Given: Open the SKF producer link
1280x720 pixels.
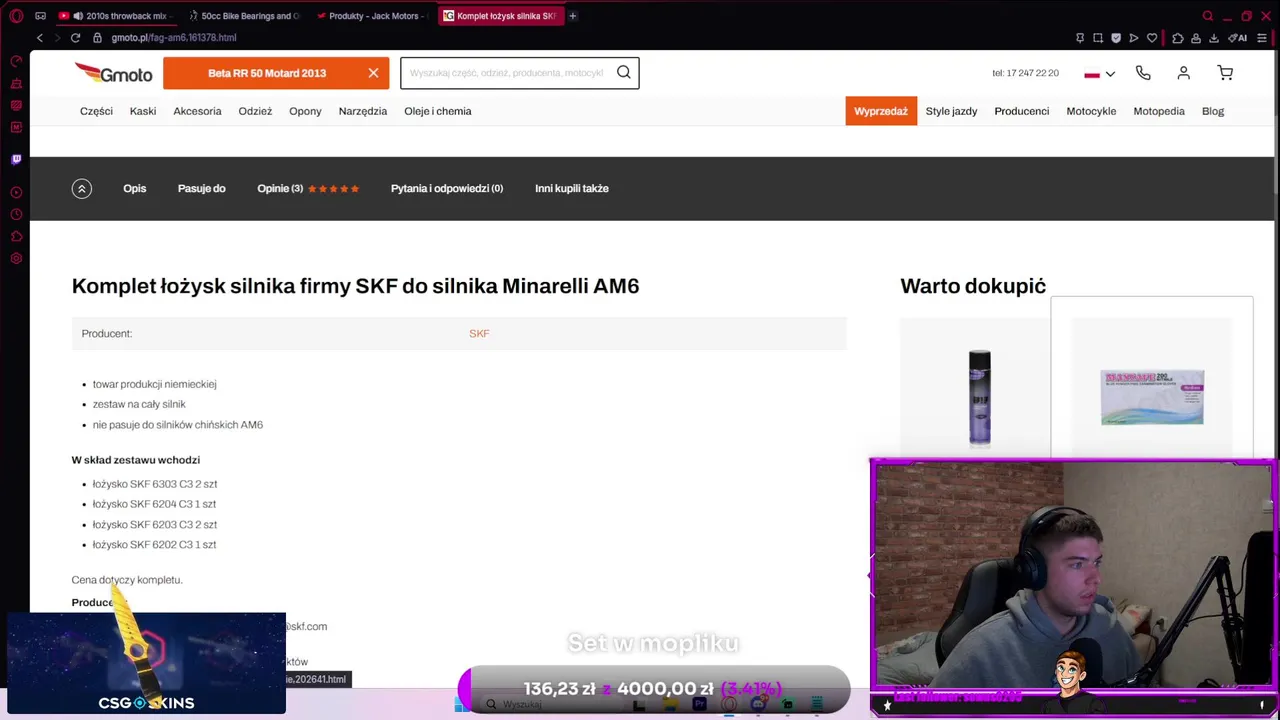Looking at the screenshot, I should coord(479,333).
